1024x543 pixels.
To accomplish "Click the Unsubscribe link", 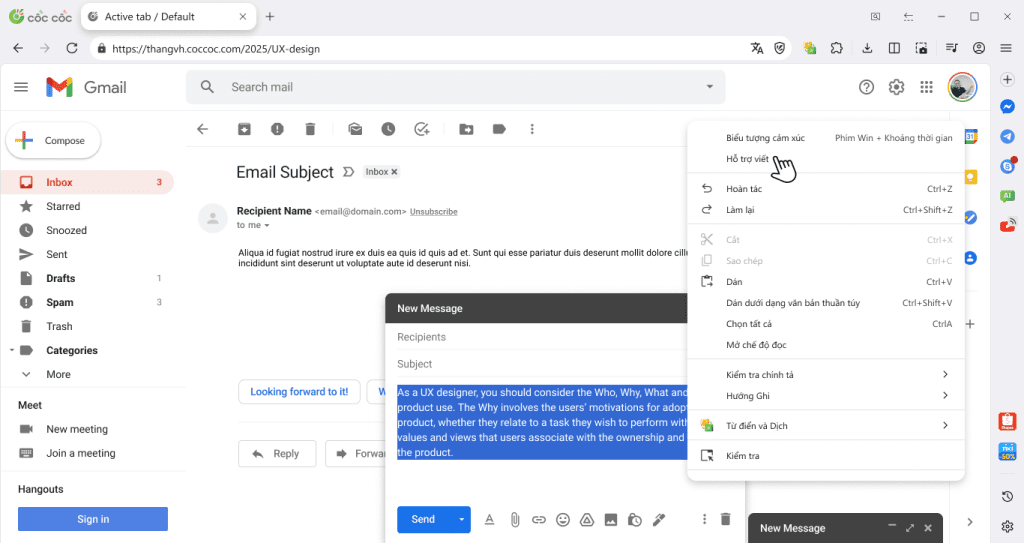I will (x=433, y=212).
